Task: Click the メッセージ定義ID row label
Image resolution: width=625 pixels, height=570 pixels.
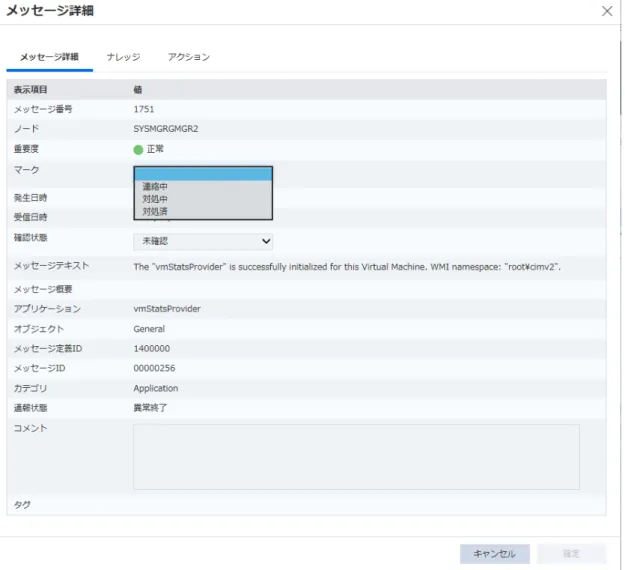Action: click(x=48, y=348)
